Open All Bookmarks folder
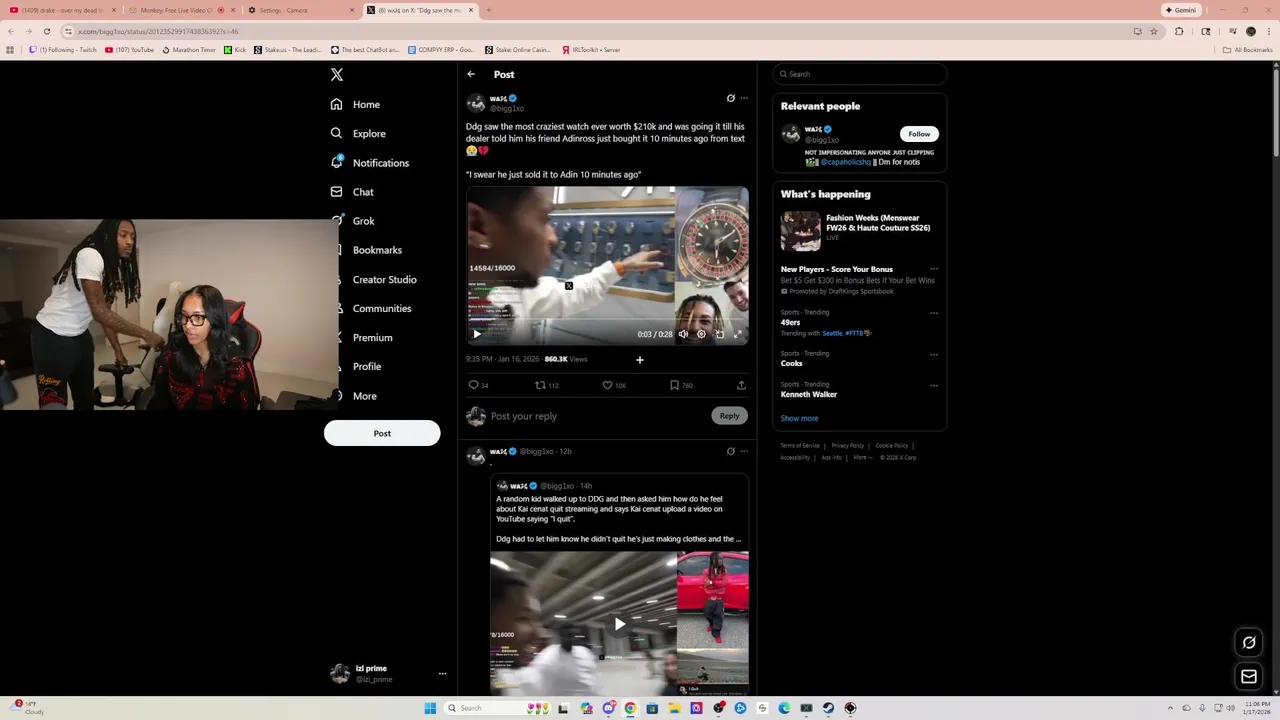 1248,49
